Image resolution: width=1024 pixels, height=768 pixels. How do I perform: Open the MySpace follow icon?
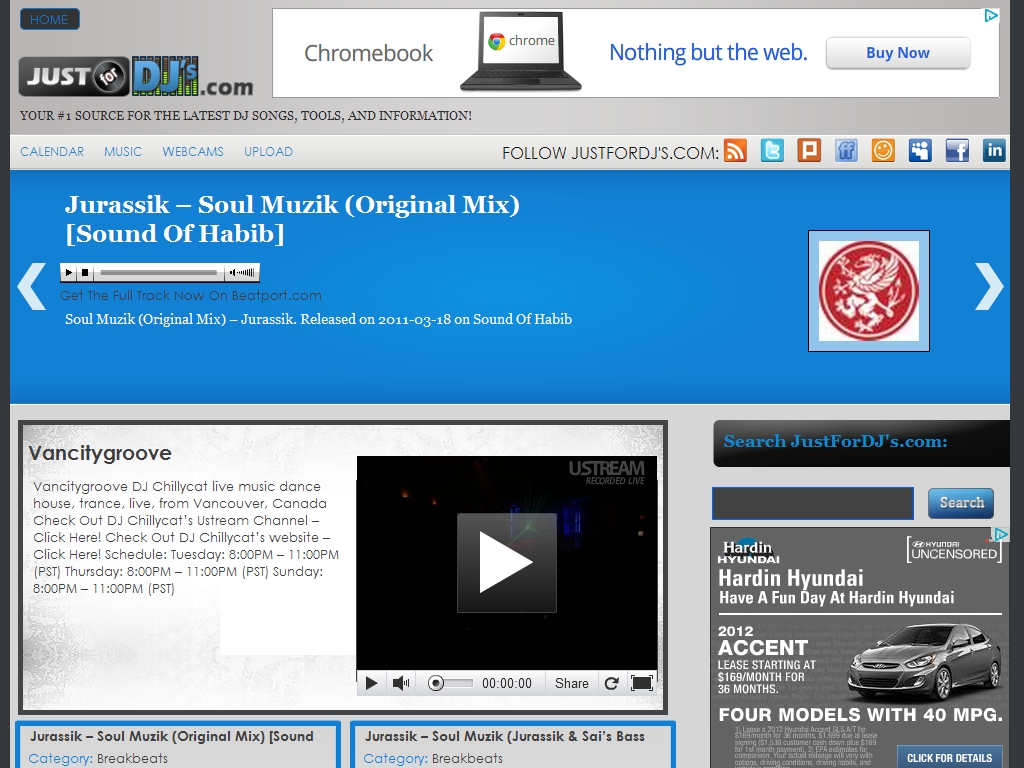[x=920, y=151]
